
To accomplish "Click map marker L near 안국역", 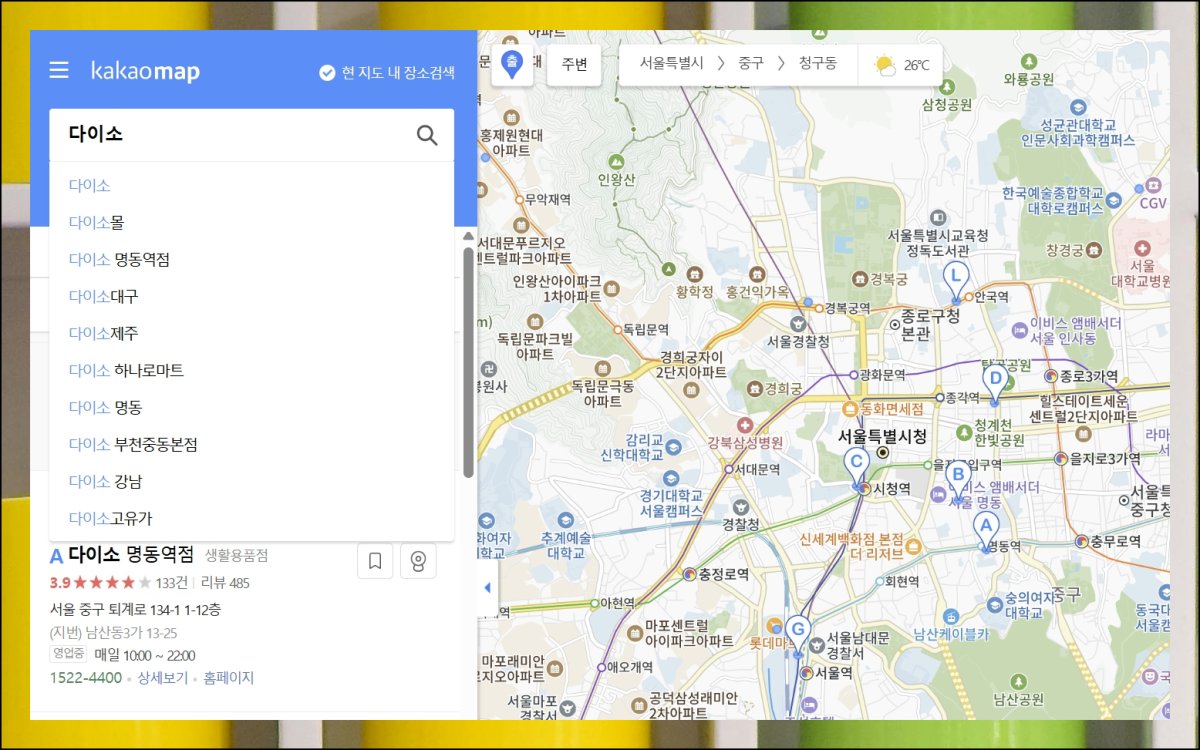I will [956, 281].
